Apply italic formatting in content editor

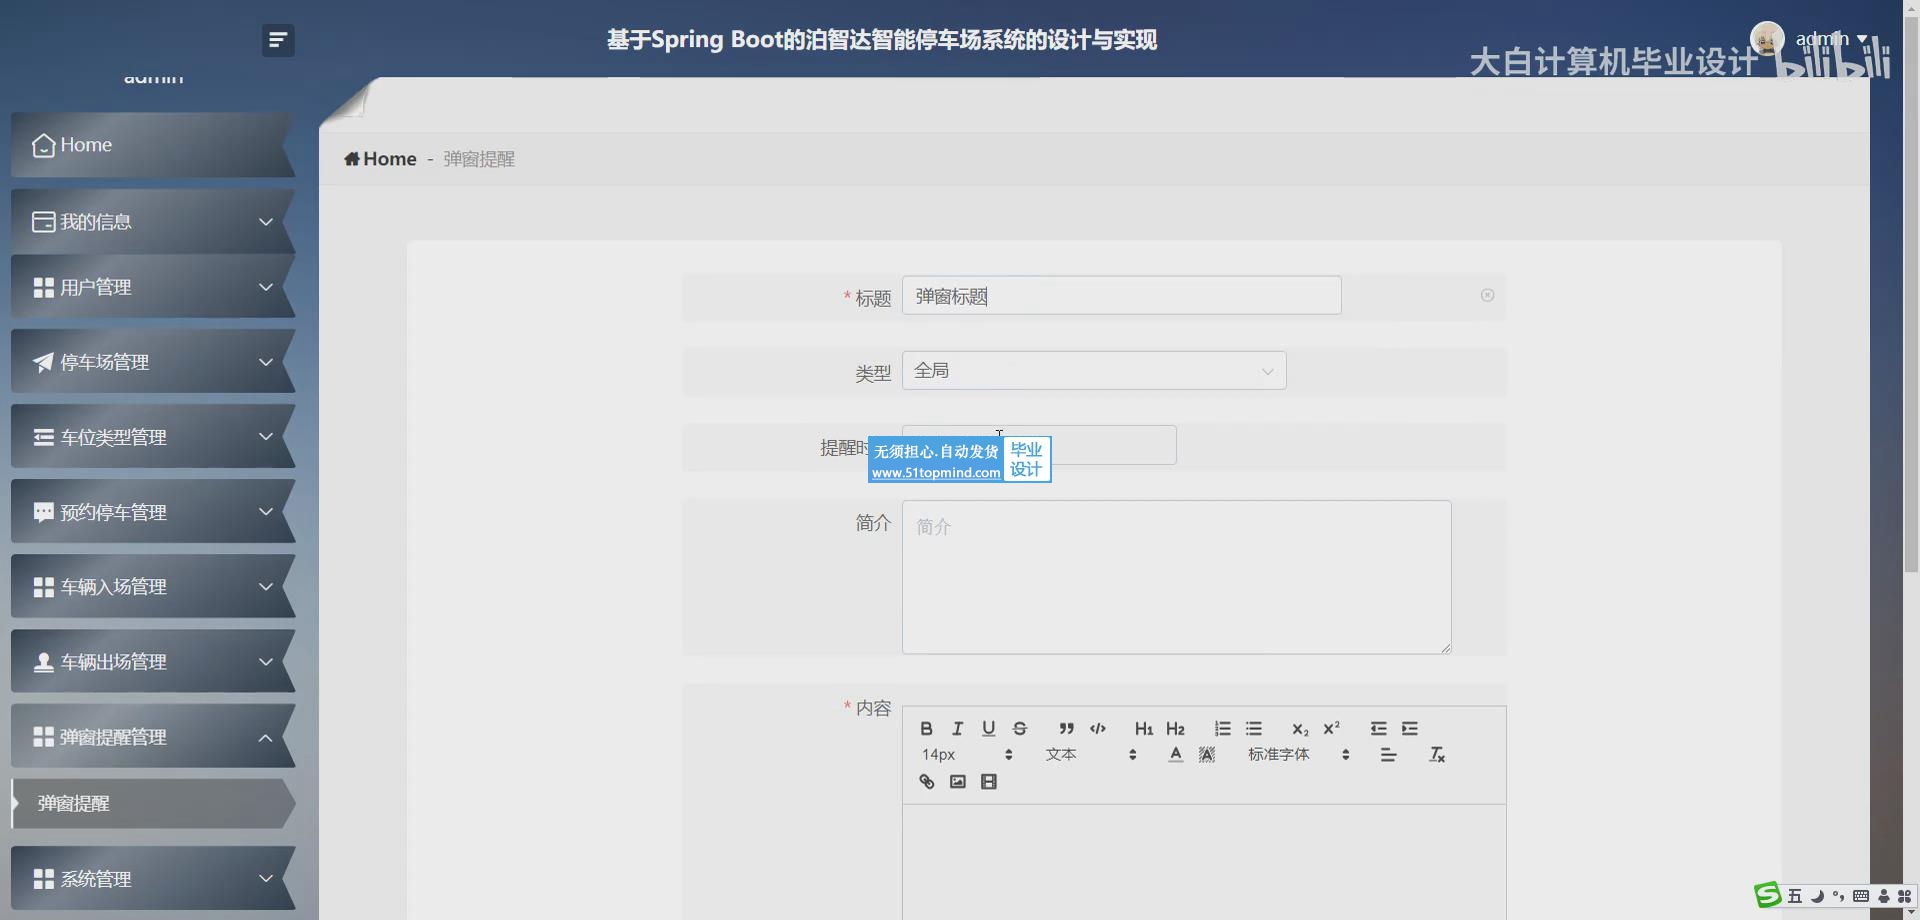957,728
